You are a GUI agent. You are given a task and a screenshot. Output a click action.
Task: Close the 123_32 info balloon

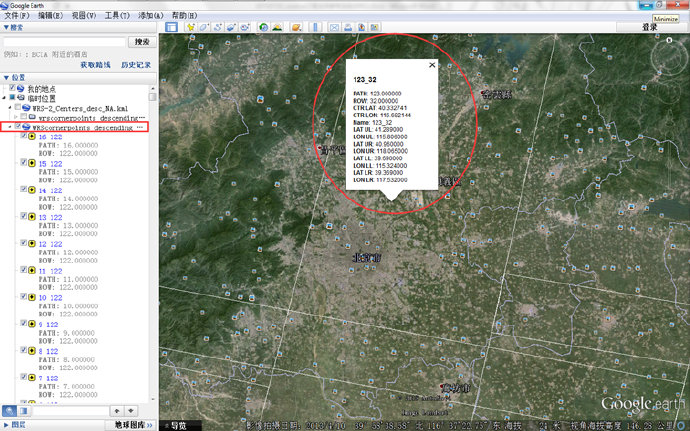point(432,65)
